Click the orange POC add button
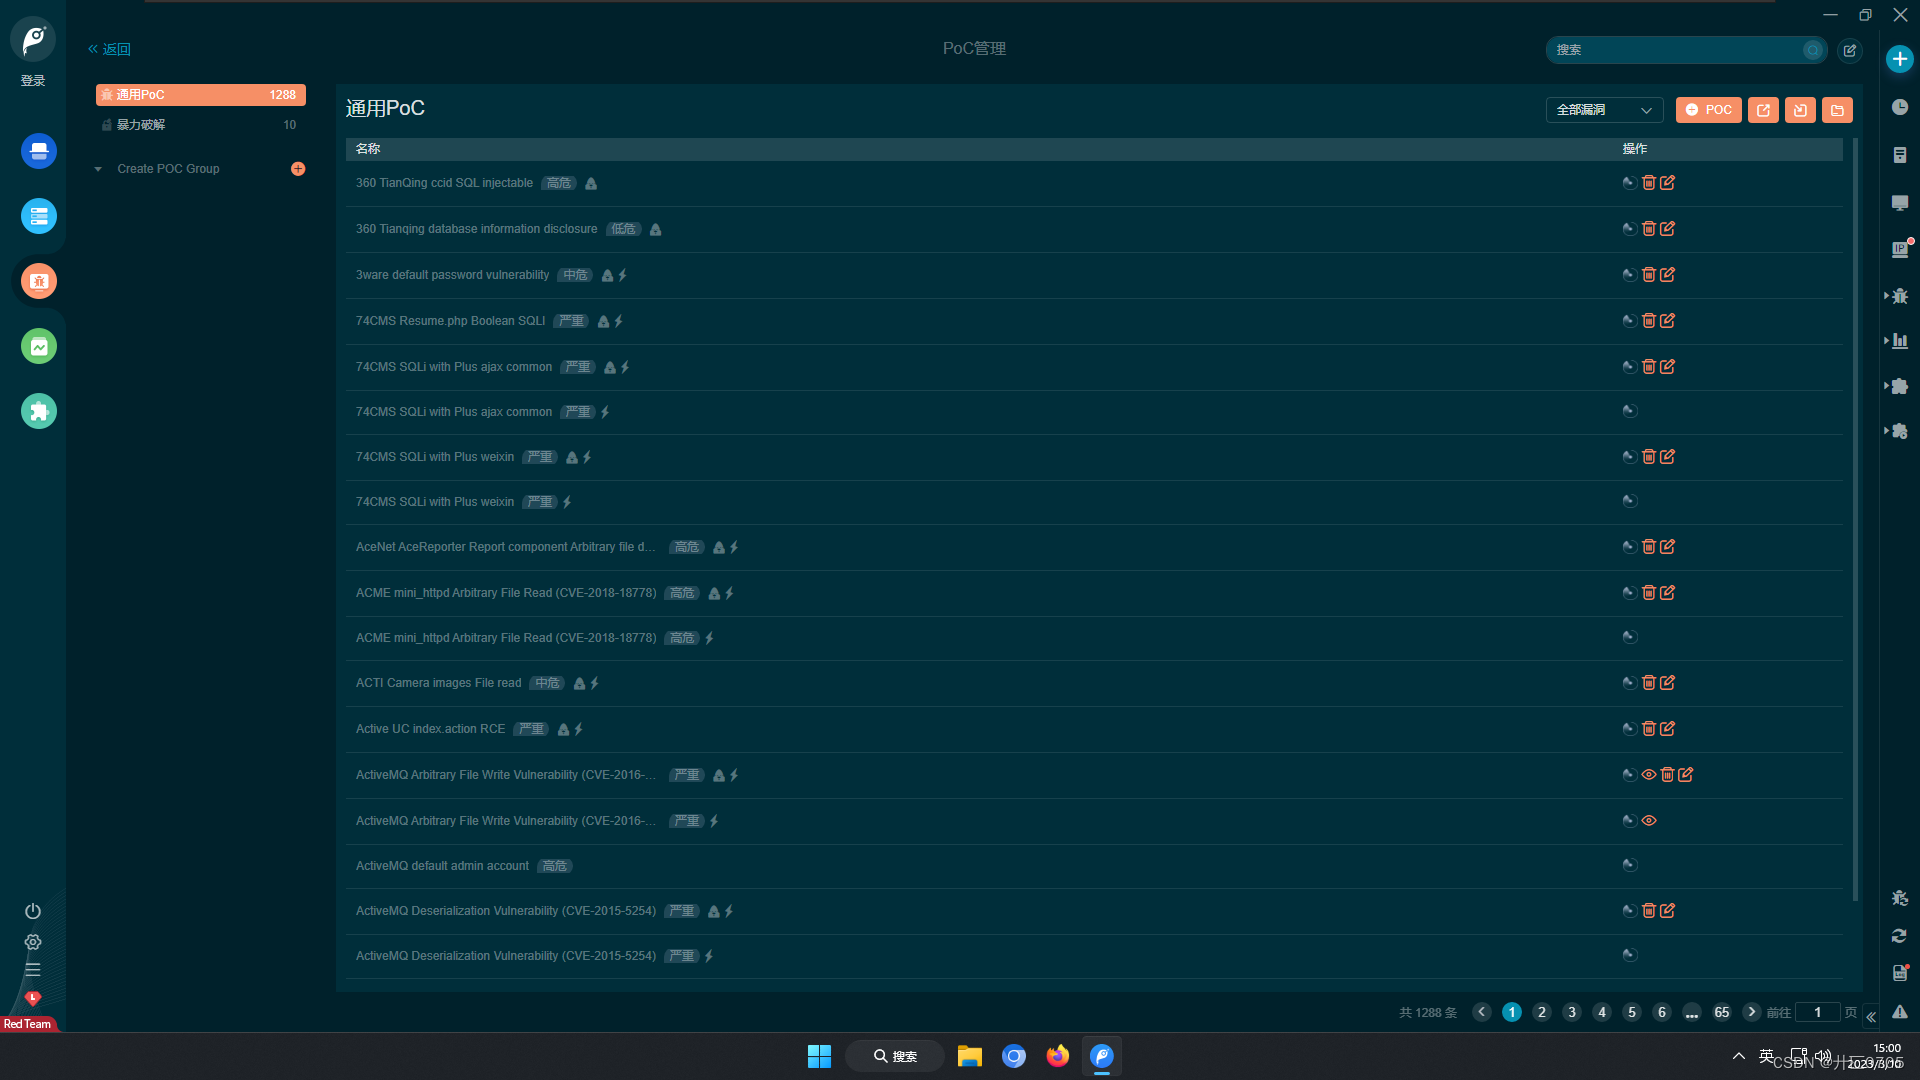Screen dimensions: 1920x1080 click(x=1708, y=110)
